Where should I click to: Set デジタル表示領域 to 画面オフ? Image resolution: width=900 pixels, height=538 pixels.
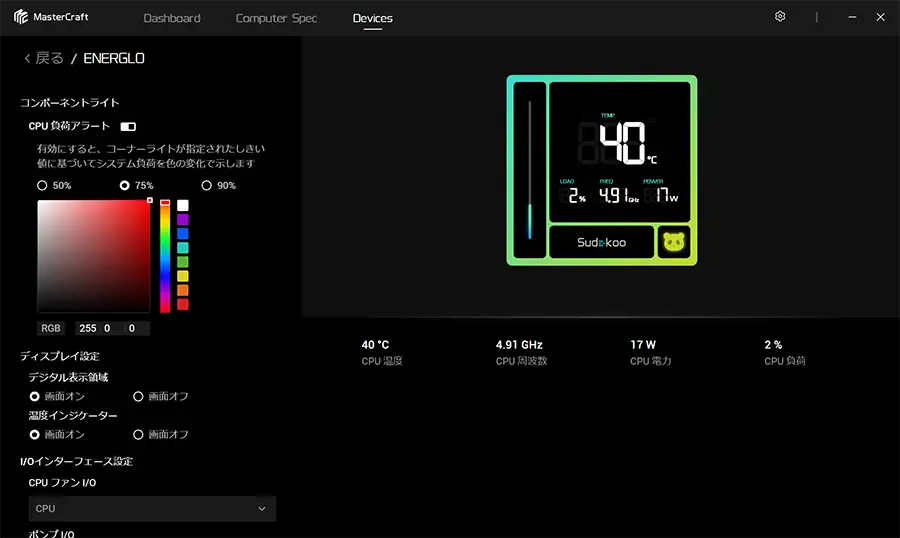138,396
